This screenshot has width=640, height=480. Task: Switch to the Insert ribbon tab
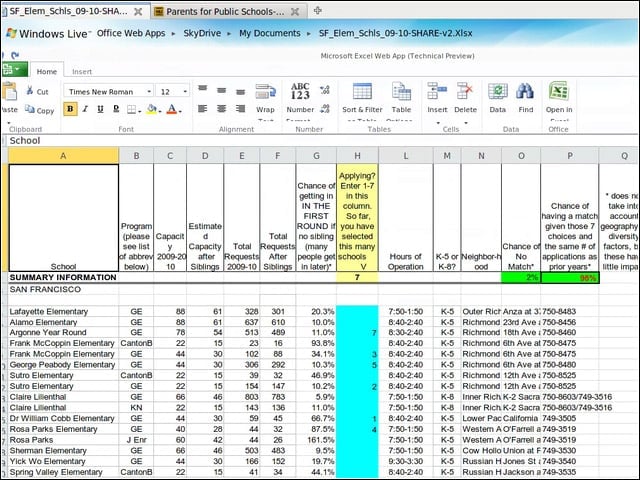click(82, 71)
